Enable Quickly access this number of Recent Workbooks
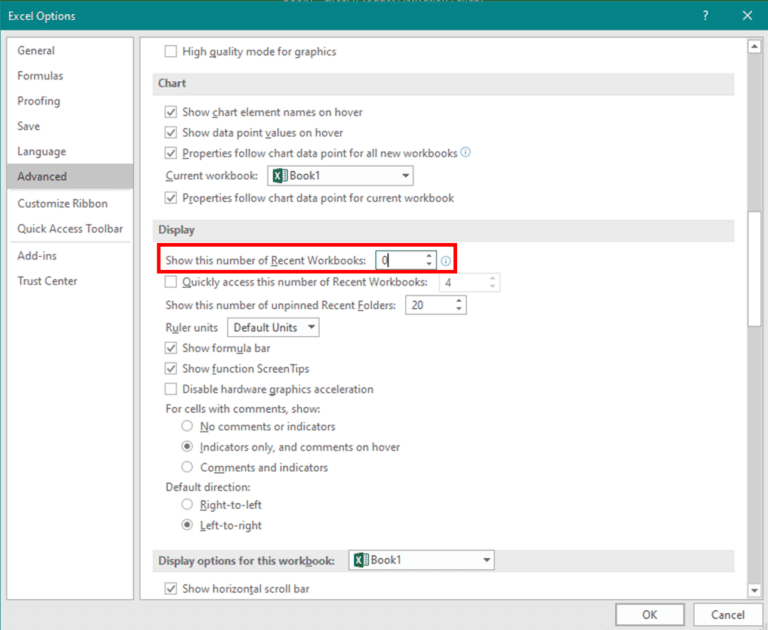Image resolution: width=768 pixels, height=630 pixels. (x=170, y=282)
